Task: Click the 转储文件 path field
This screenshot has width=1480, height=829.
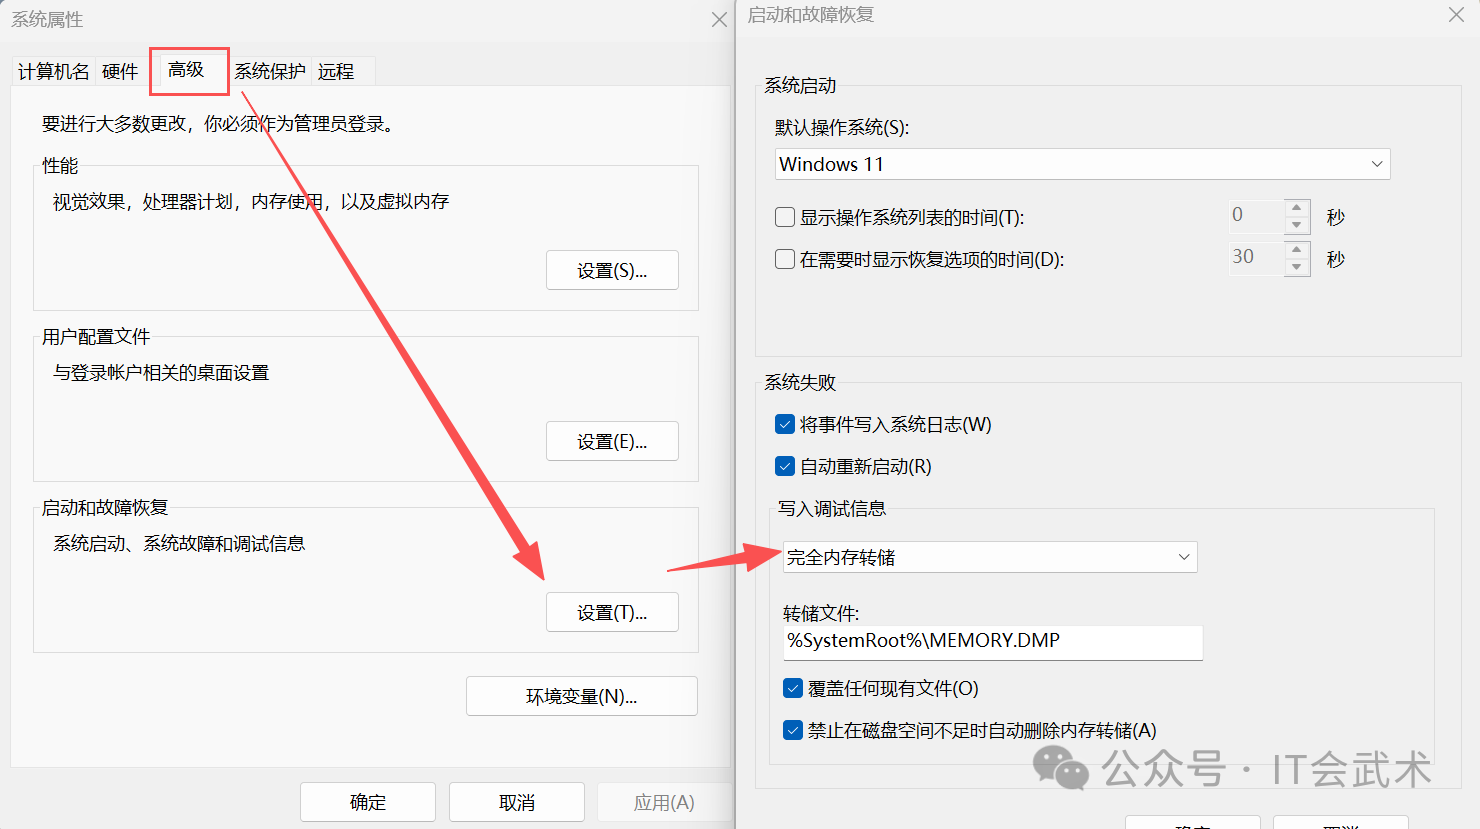Action: coord(993,642)
